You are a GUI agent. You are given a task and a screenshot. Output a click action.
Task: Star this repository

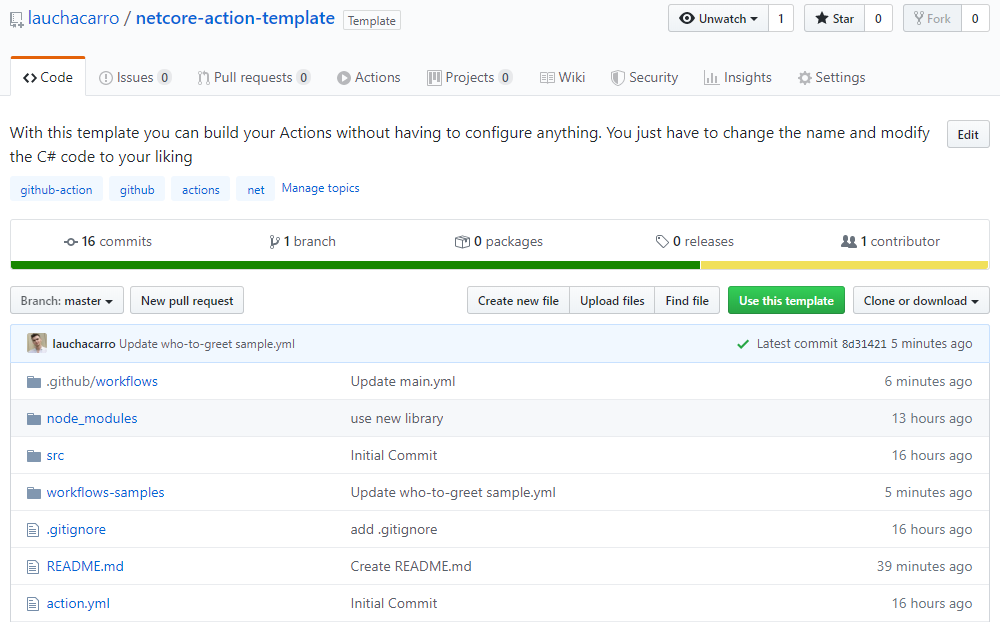tap(834, 19)
